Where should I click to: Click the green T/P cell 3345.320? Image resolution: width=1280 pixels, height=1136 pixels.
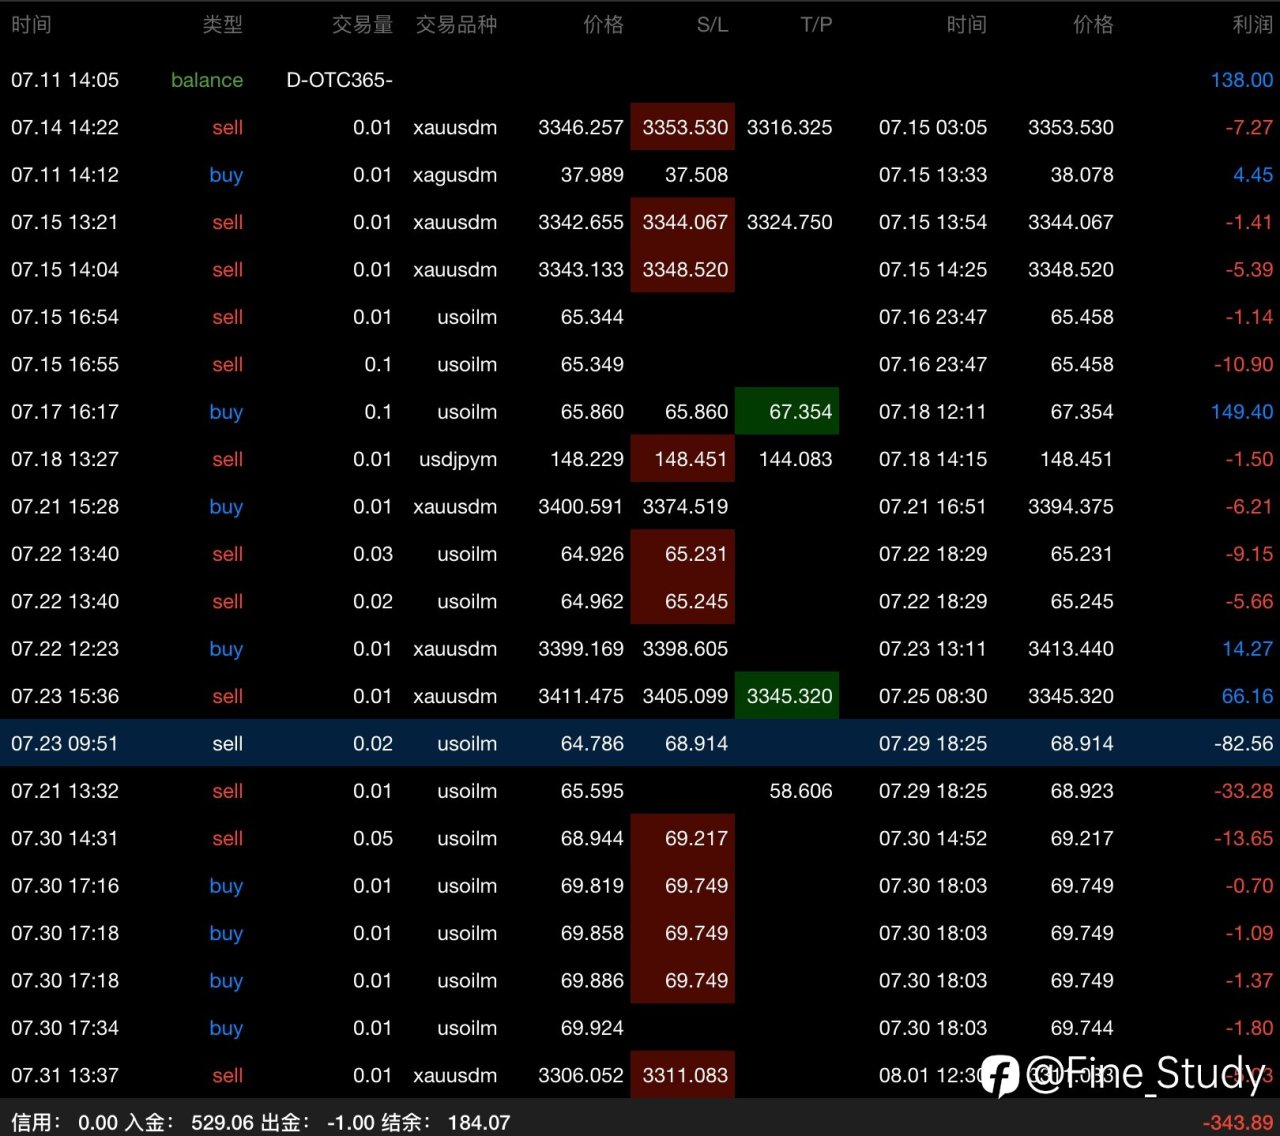787,696
